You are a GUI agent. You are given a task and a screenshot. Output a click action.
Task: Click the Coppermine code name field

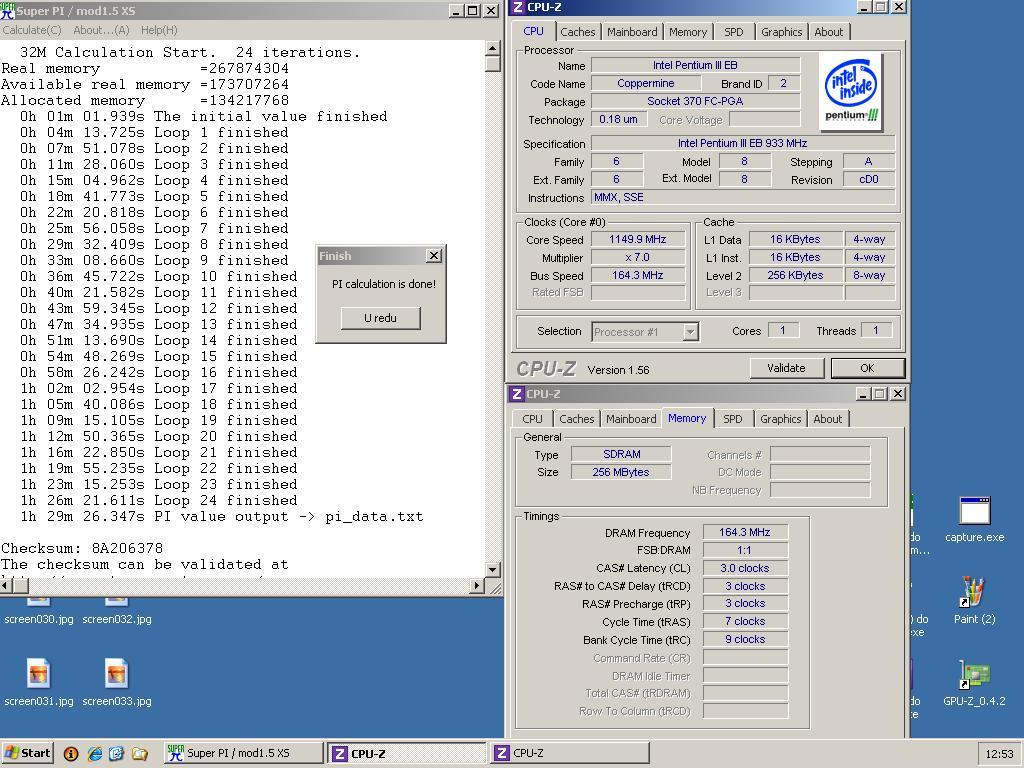point(646,84)
